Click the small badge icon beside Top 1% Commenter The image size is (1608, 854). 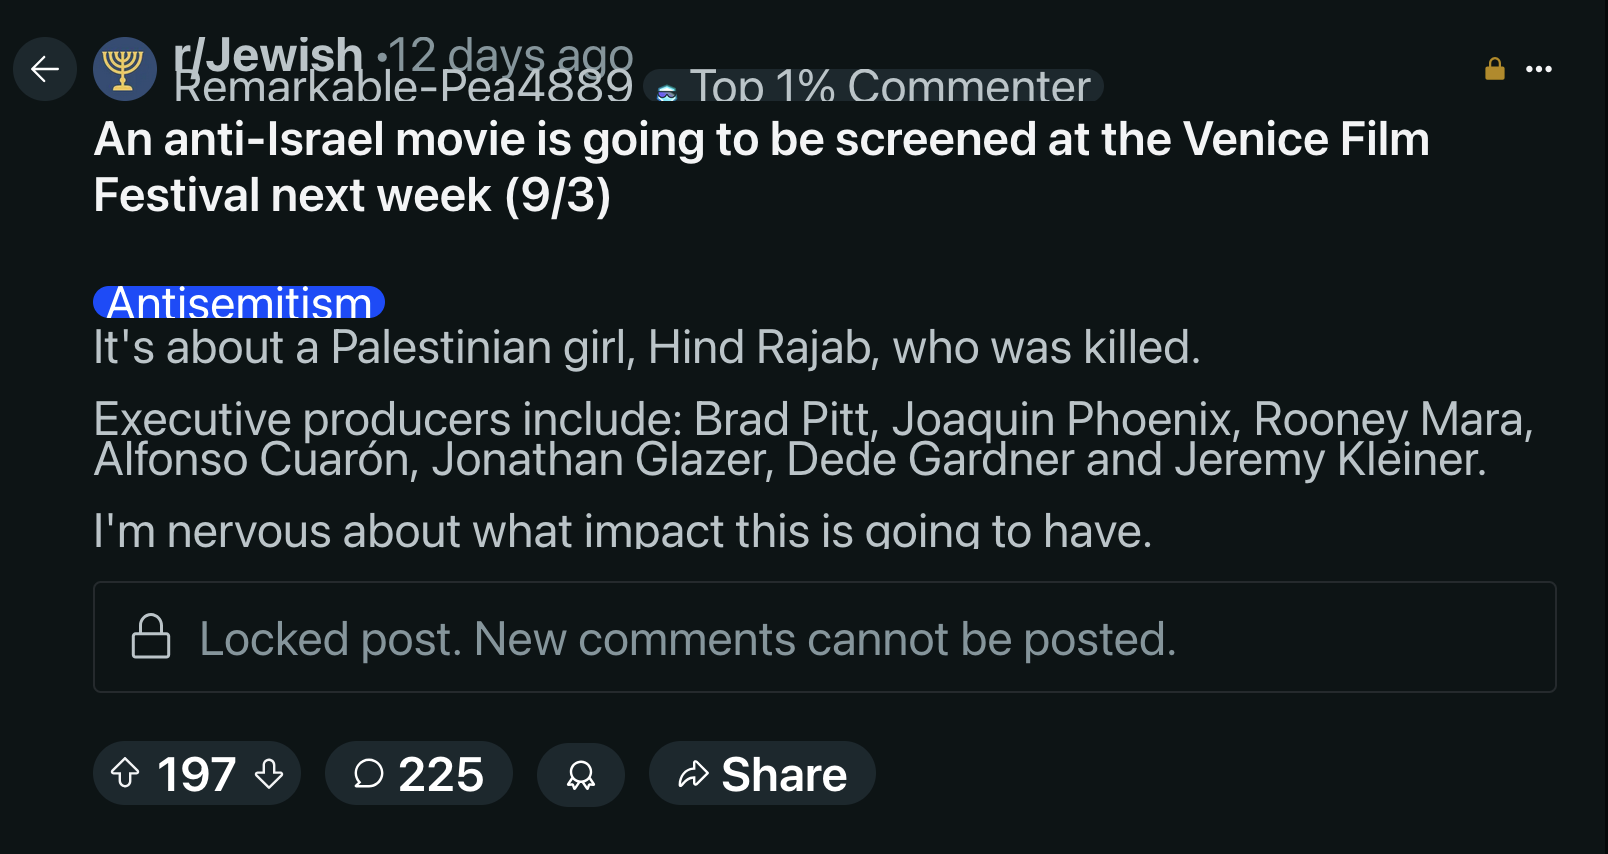(x=667, y=92)
